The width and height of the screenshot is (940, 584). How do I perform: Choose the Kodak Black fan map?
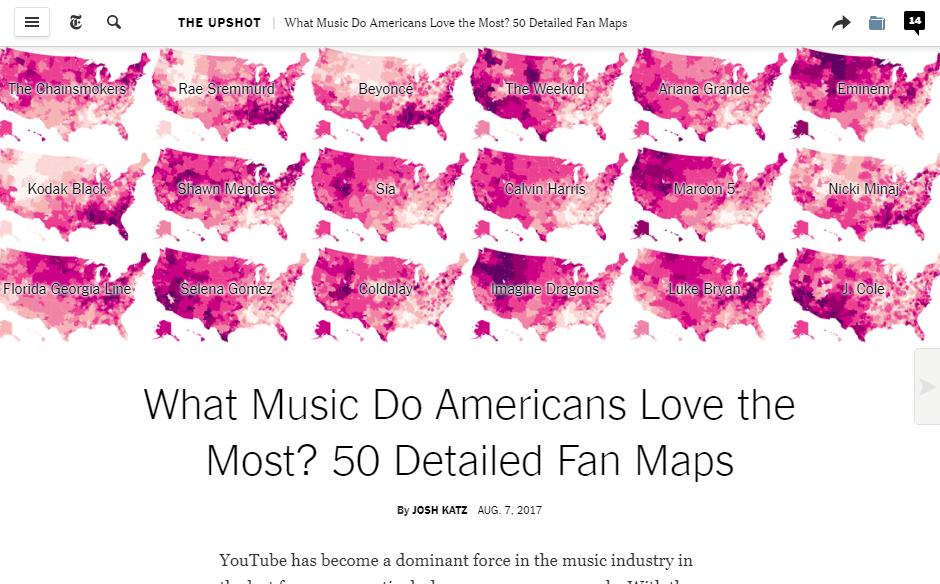(x=68, y=189)
